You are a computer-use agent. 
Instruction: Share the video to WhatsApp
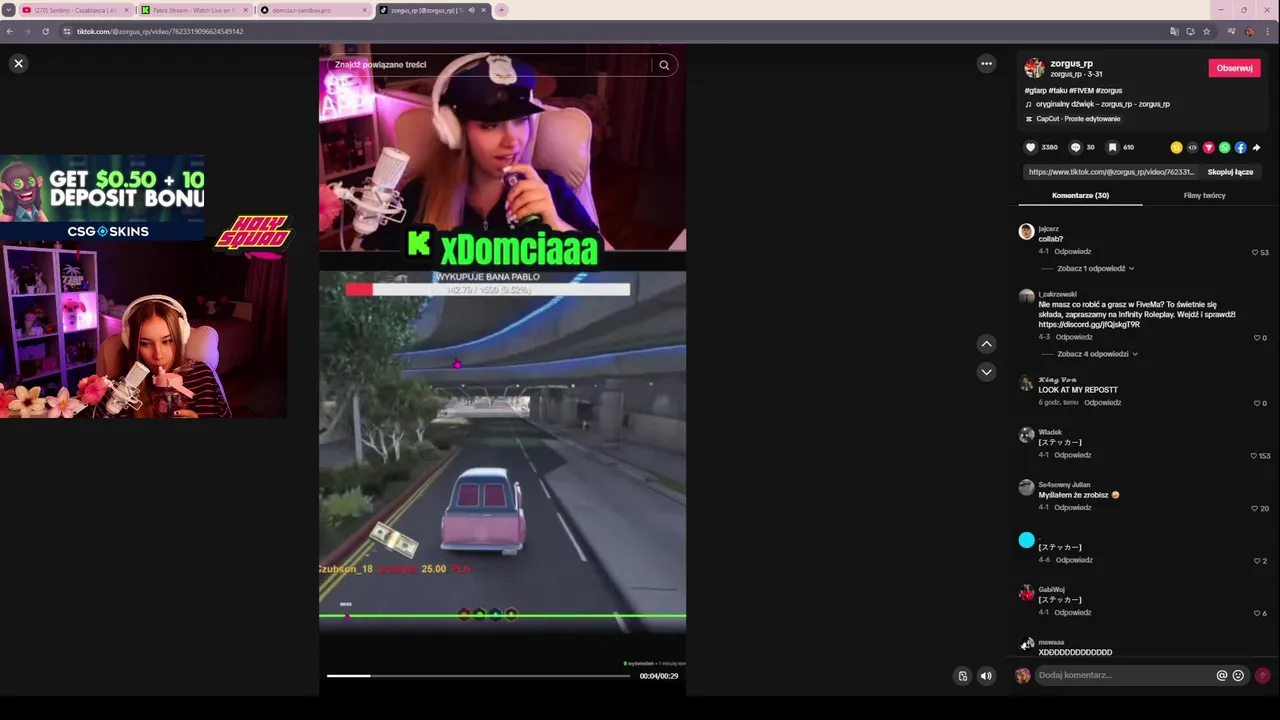point(1224,147)
